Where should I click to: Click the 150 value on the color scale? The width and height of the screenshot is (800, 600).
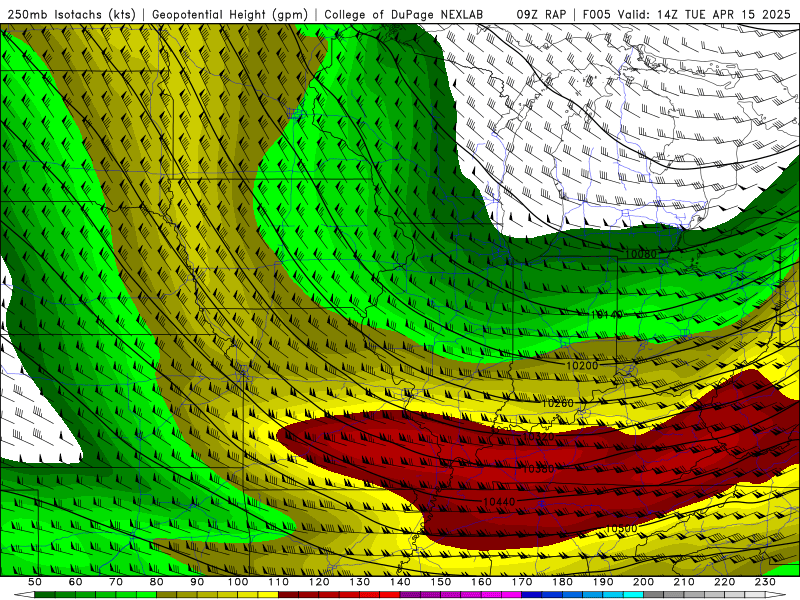[x=441, y=582]
